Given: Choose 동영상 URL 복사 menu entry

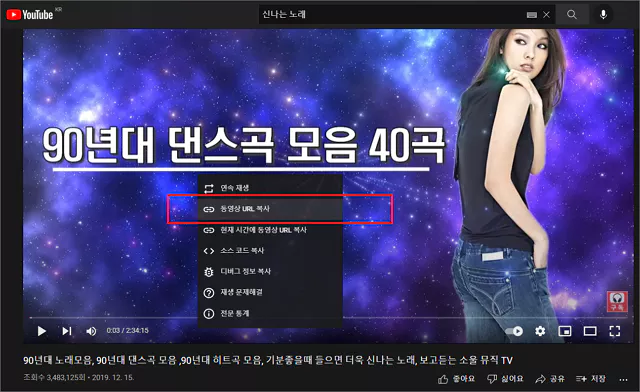Looking at the screenshot, I should 270,209.
